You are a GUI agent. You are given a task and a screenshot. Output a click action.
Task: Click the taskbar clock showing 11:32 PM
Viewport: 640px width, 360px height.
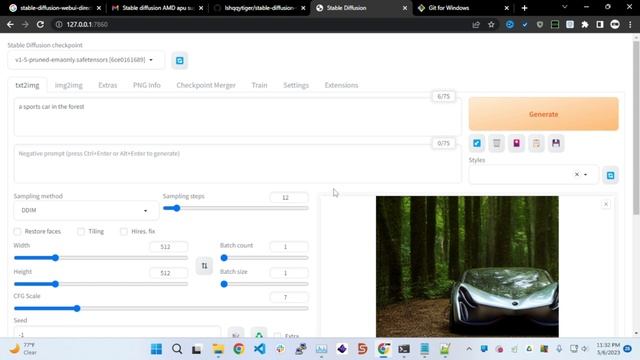pos(608,349)
